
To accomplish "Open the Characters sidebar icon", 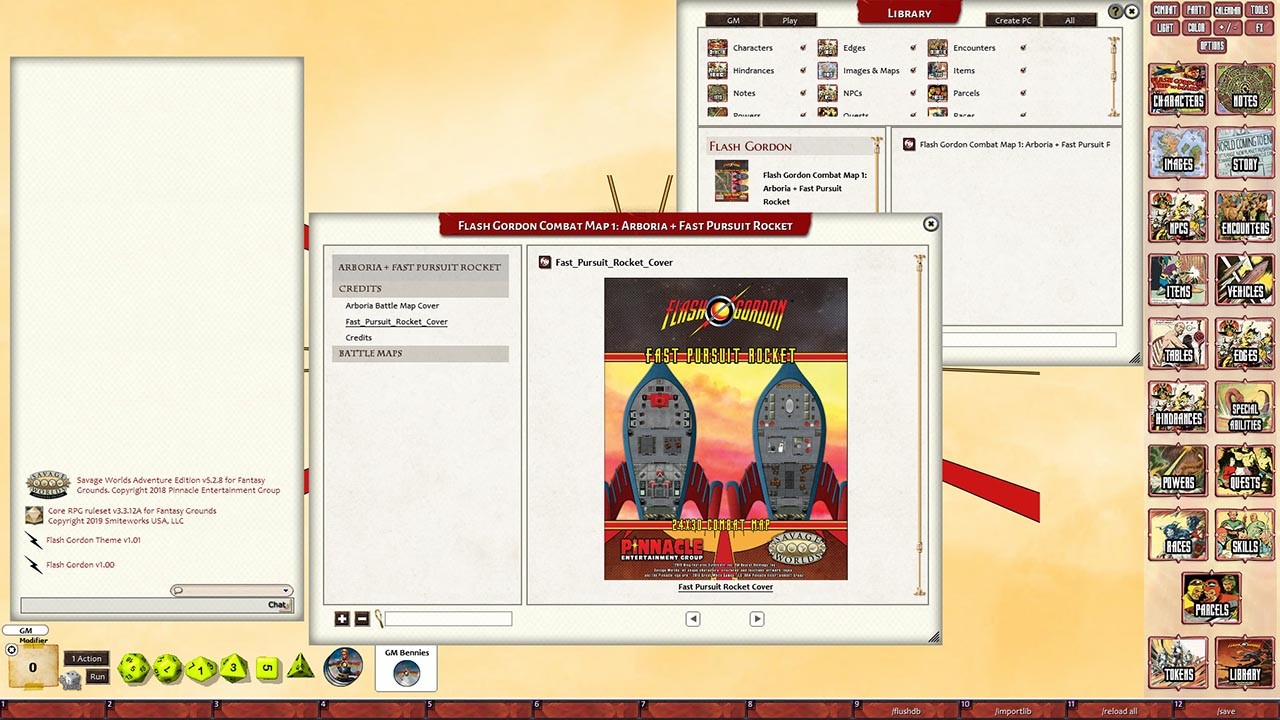I will tap(1177, 89).
